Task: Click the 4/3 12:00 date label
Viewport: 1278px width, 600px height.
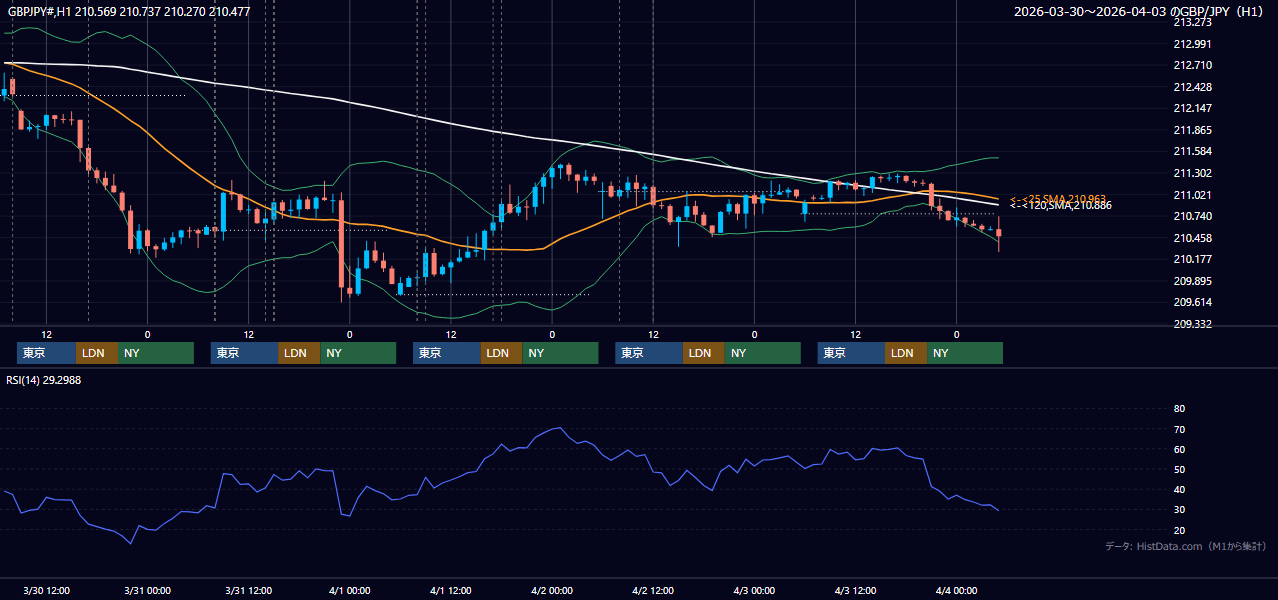Action: click(855, 590)
